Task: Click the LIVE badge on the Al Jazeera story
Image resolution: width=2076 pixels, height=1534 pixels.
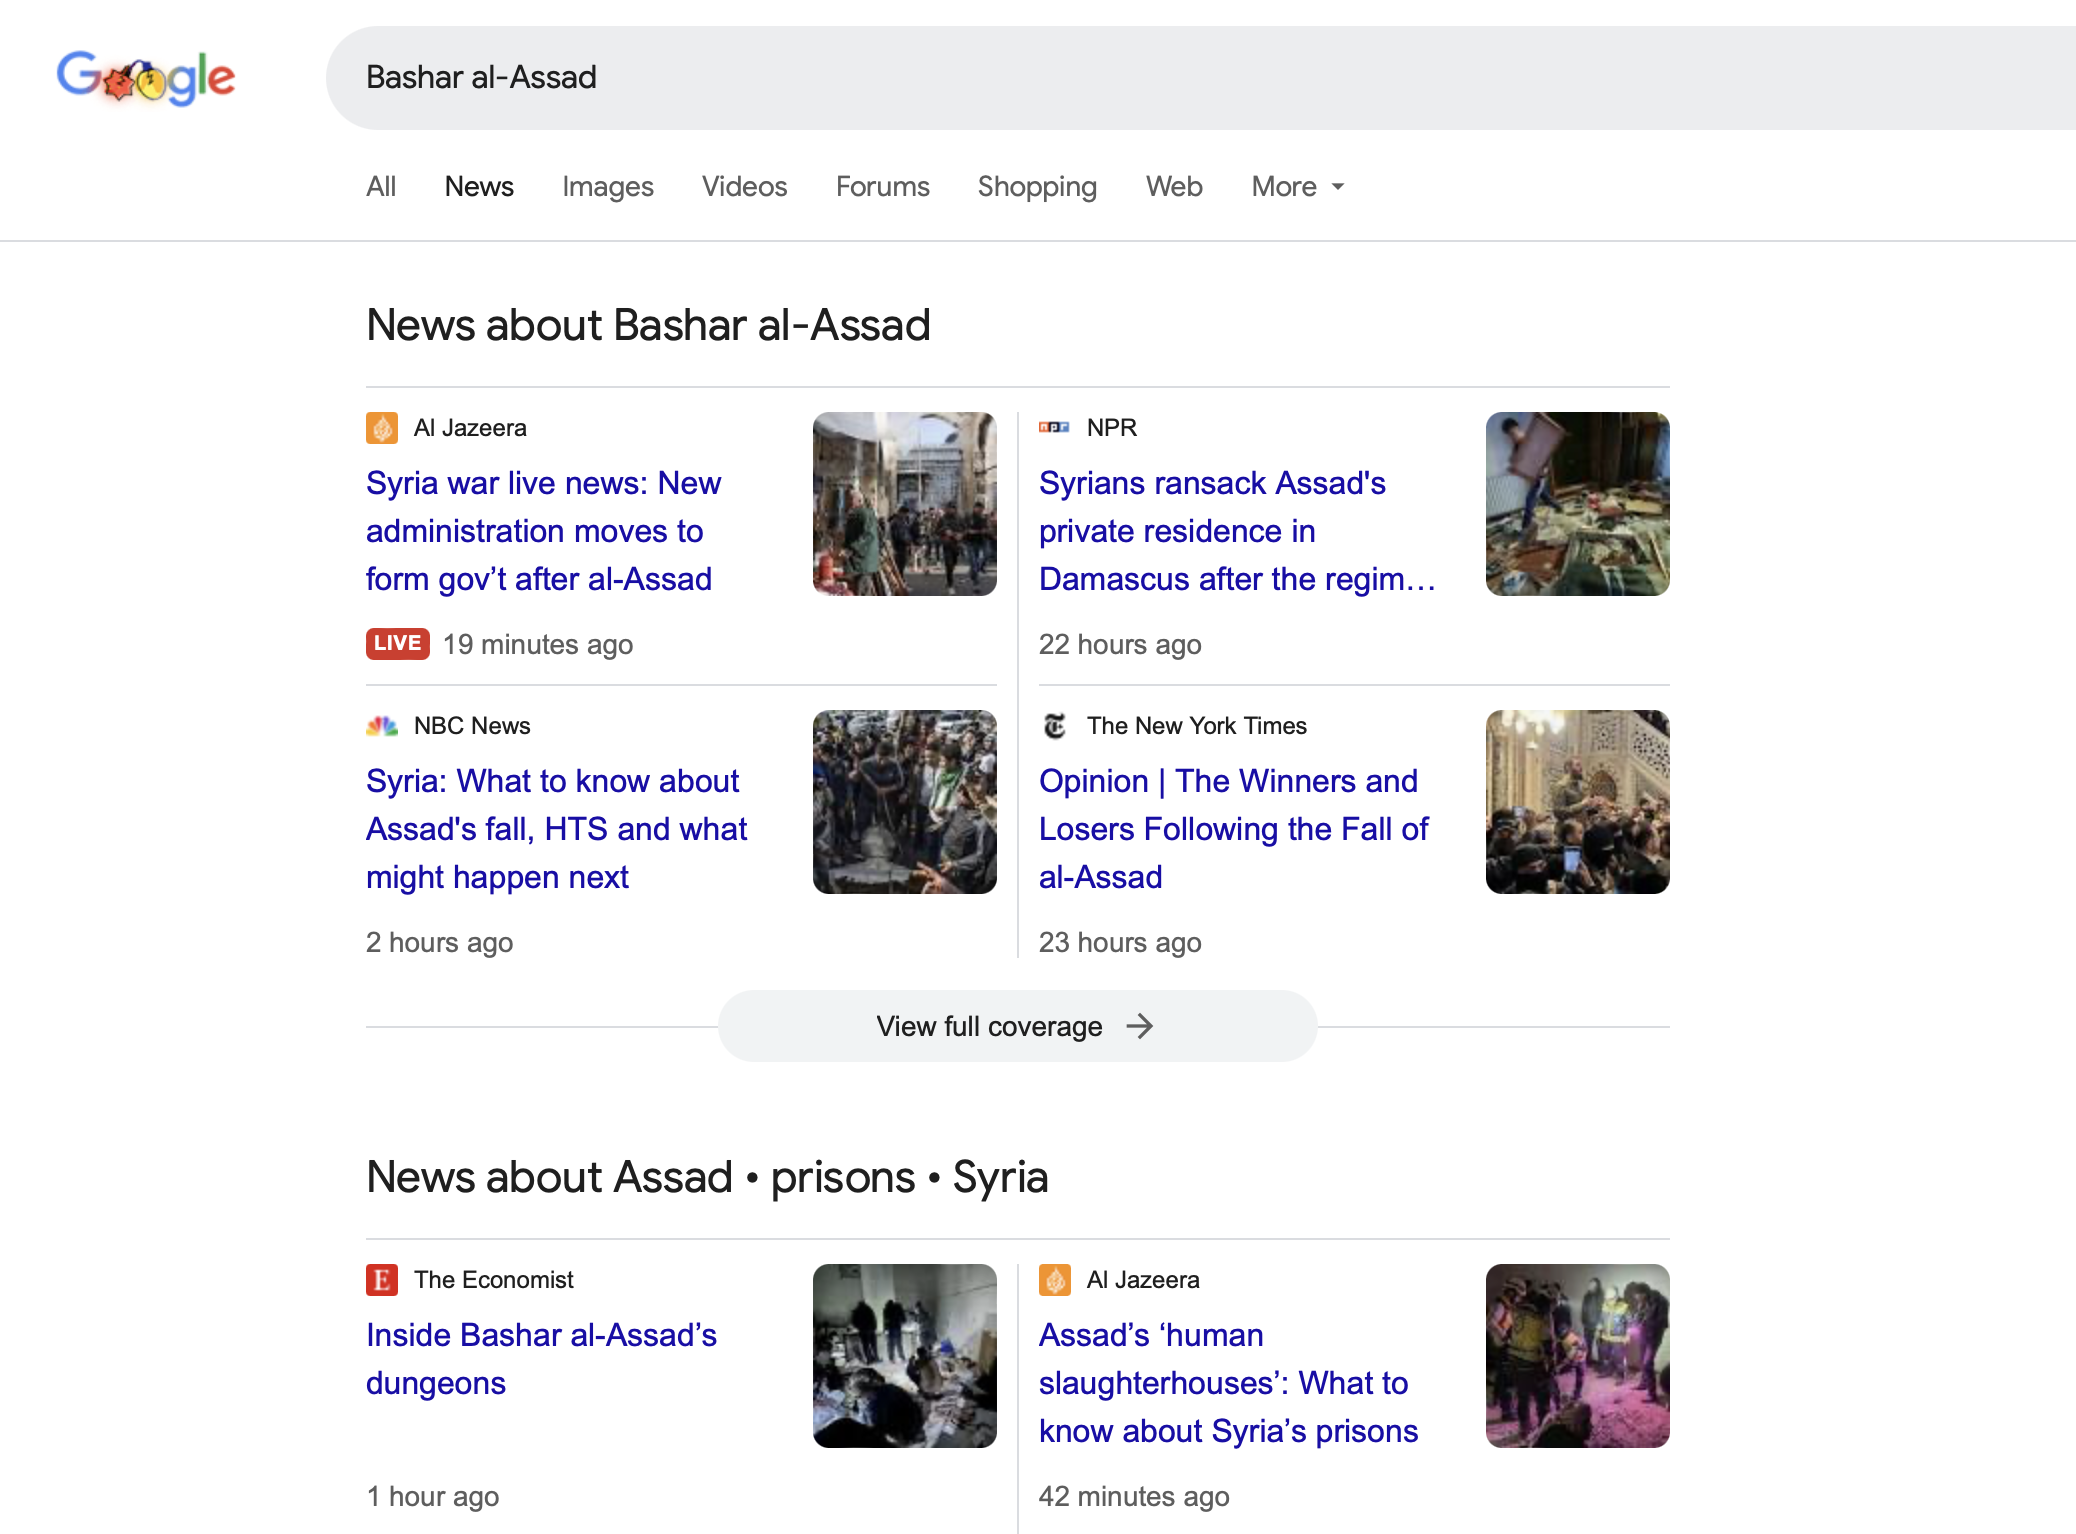Action: click(x=398, y=643)
